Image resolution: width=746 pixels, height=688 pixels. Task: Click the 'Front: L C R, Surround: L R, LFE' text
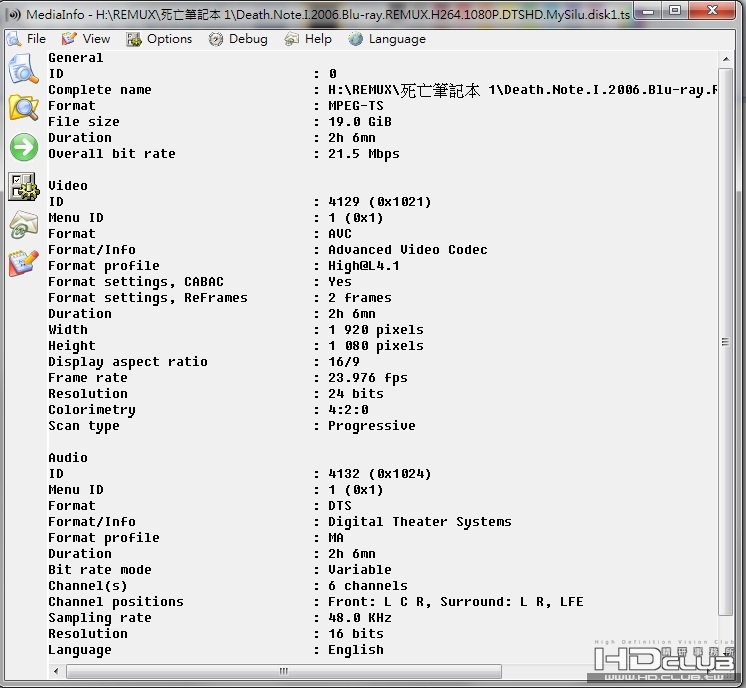pos(456,602)
